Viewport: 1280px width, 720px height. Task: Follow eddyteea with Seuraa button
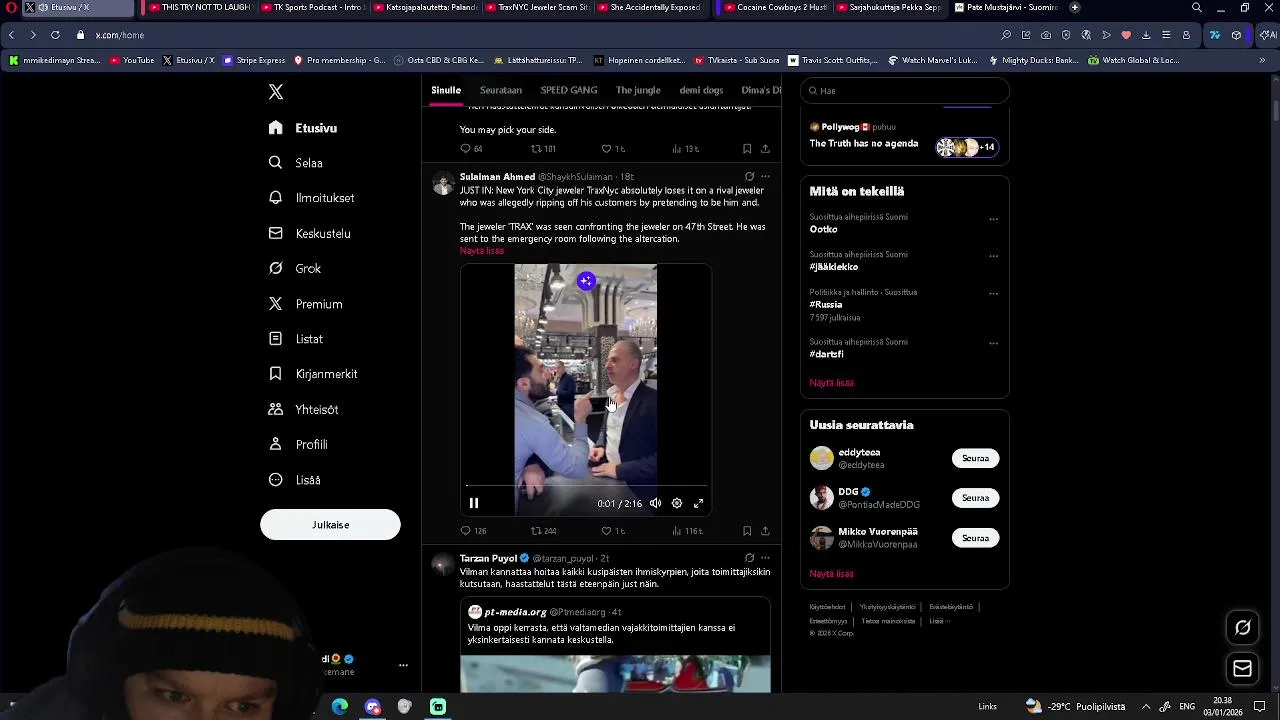975,458
